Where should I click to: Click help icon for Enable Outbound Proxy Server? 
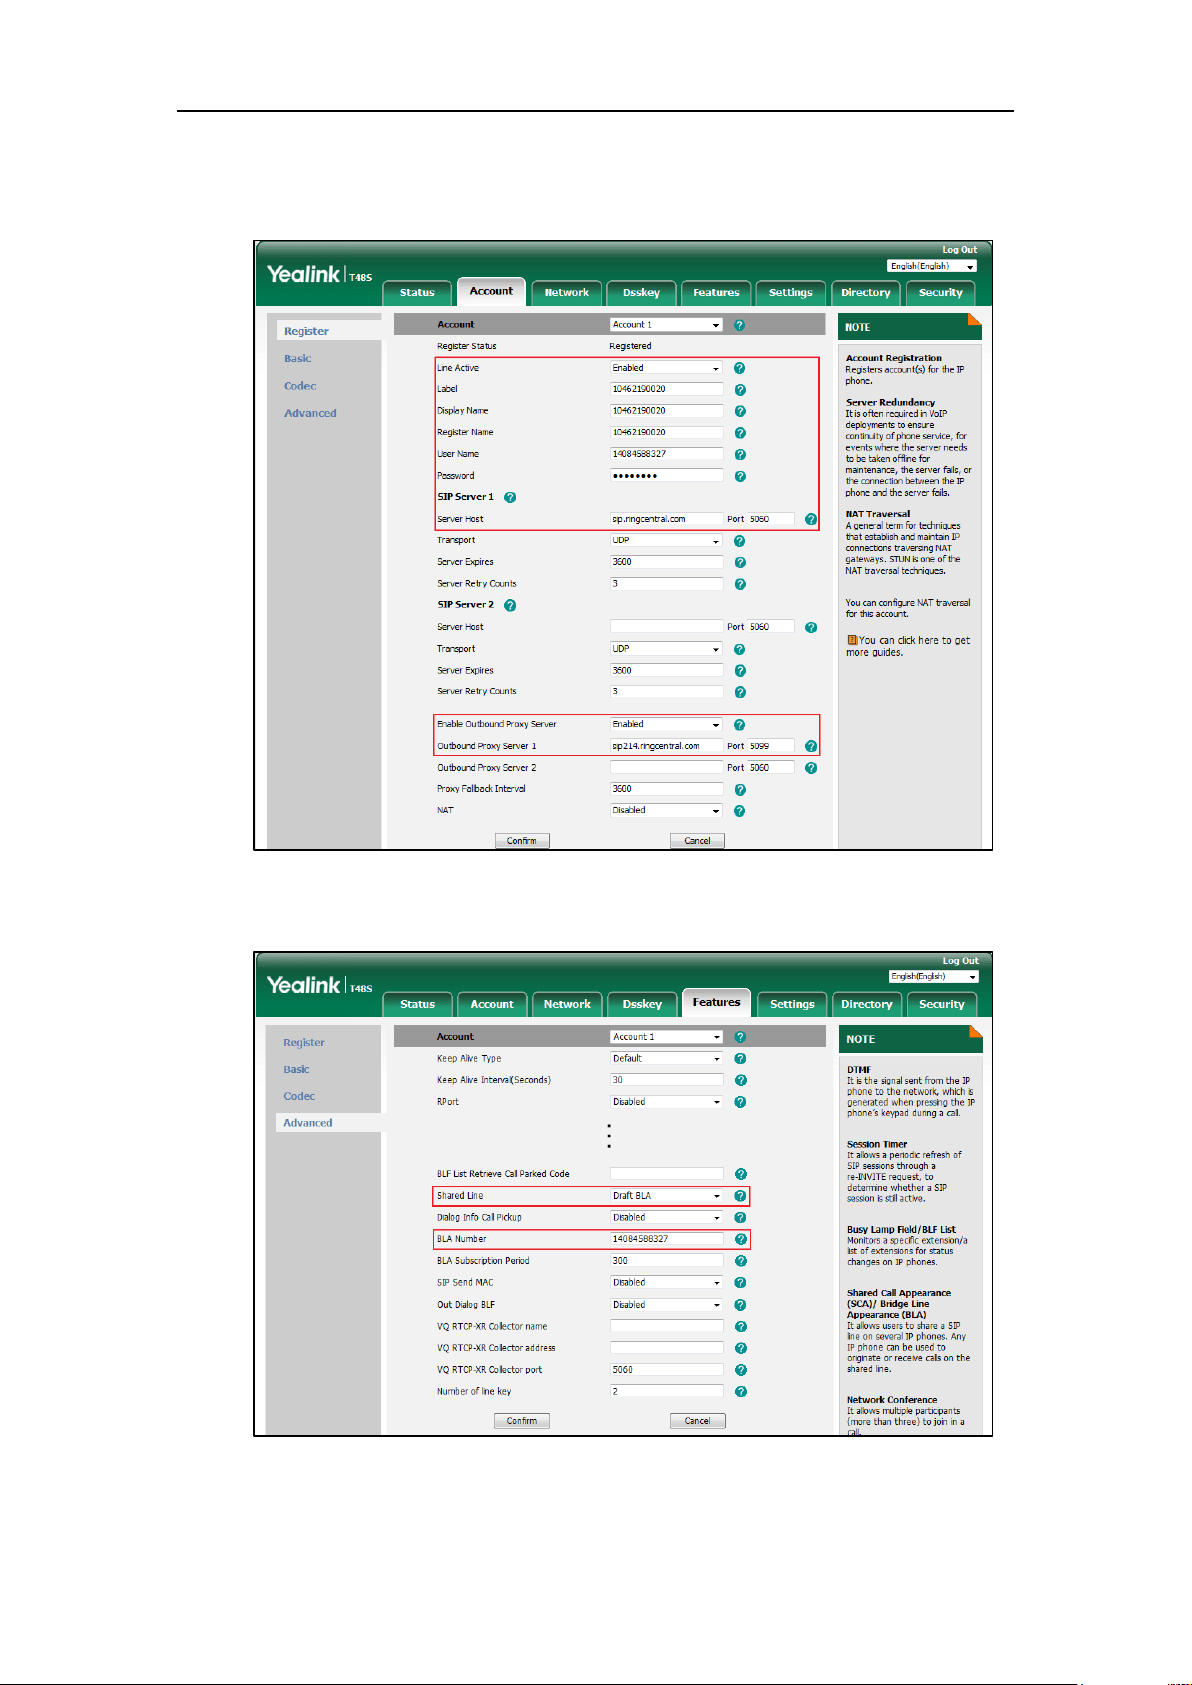(x=739, y=725)
